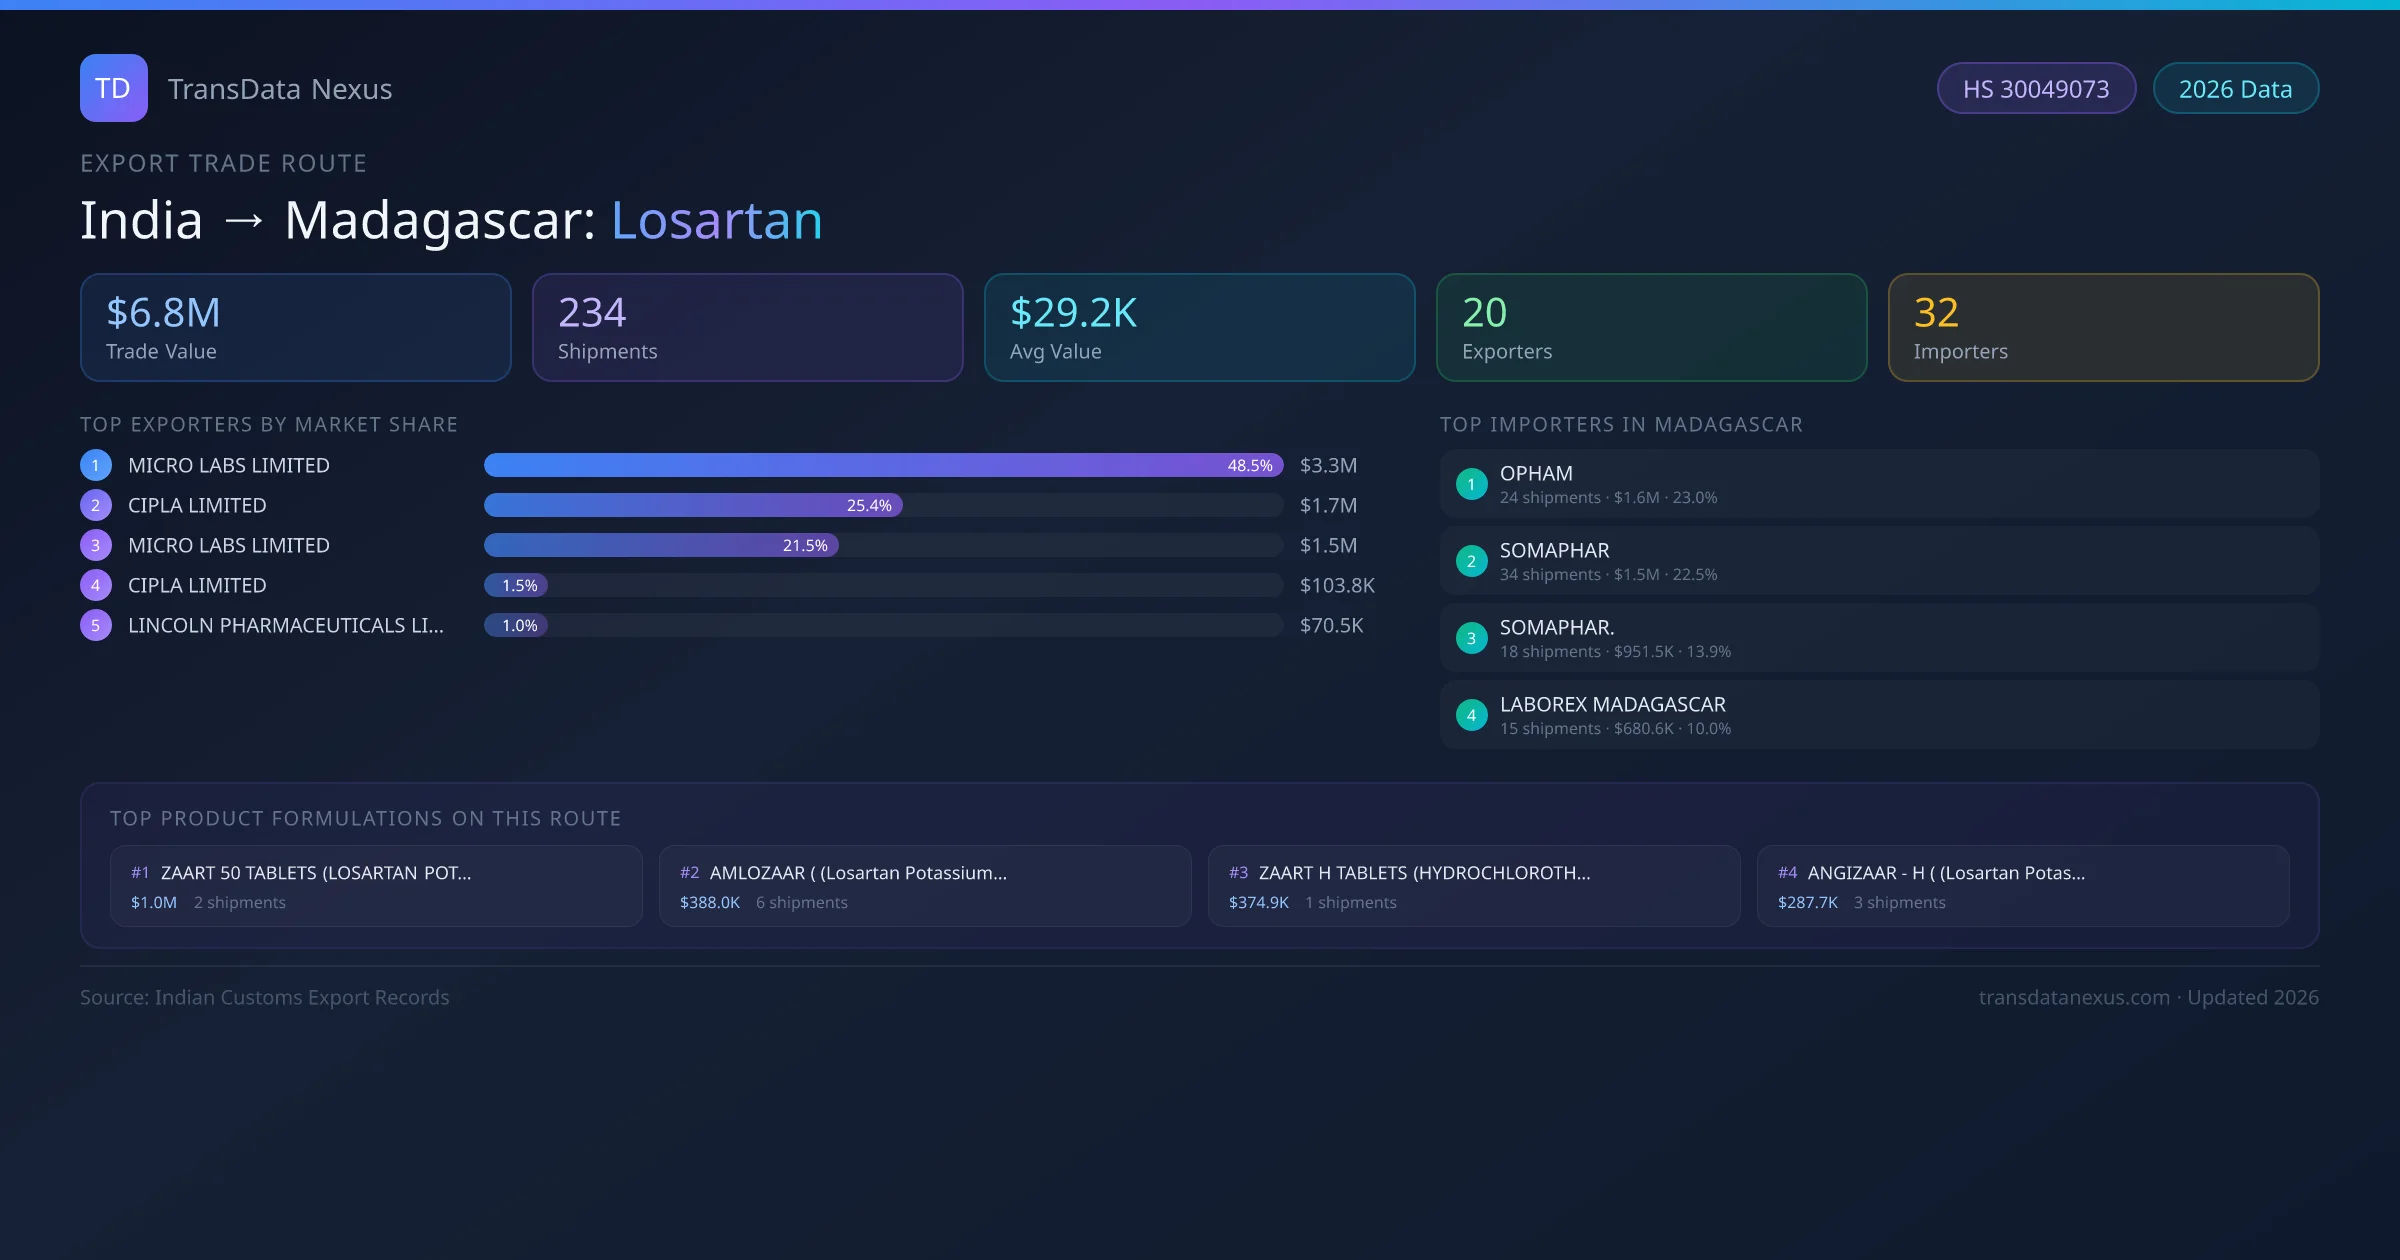Open AMLOZAAR formulation card
2400x1260 pixels.
click(925, 886)
